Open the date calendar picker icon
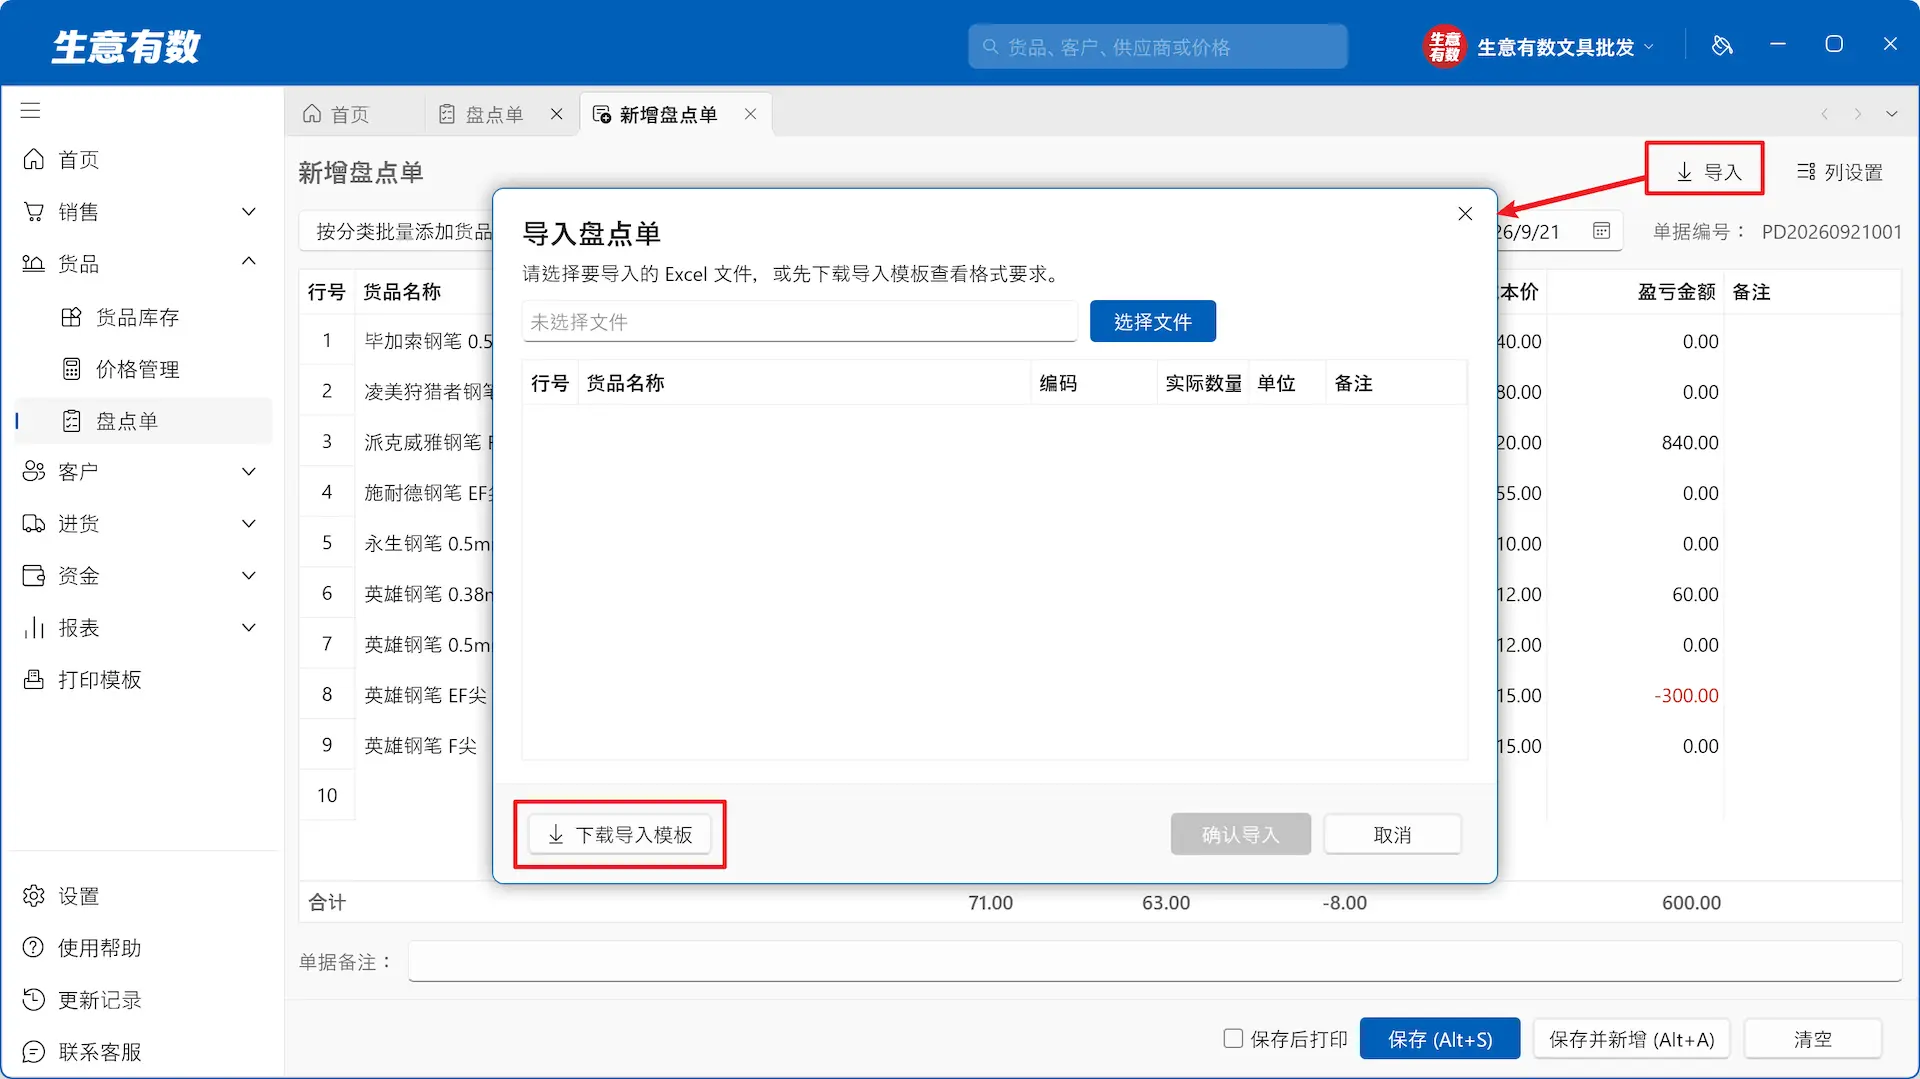The width and height of the screenshot is (1920, 1079). (x=1601, y=231)
